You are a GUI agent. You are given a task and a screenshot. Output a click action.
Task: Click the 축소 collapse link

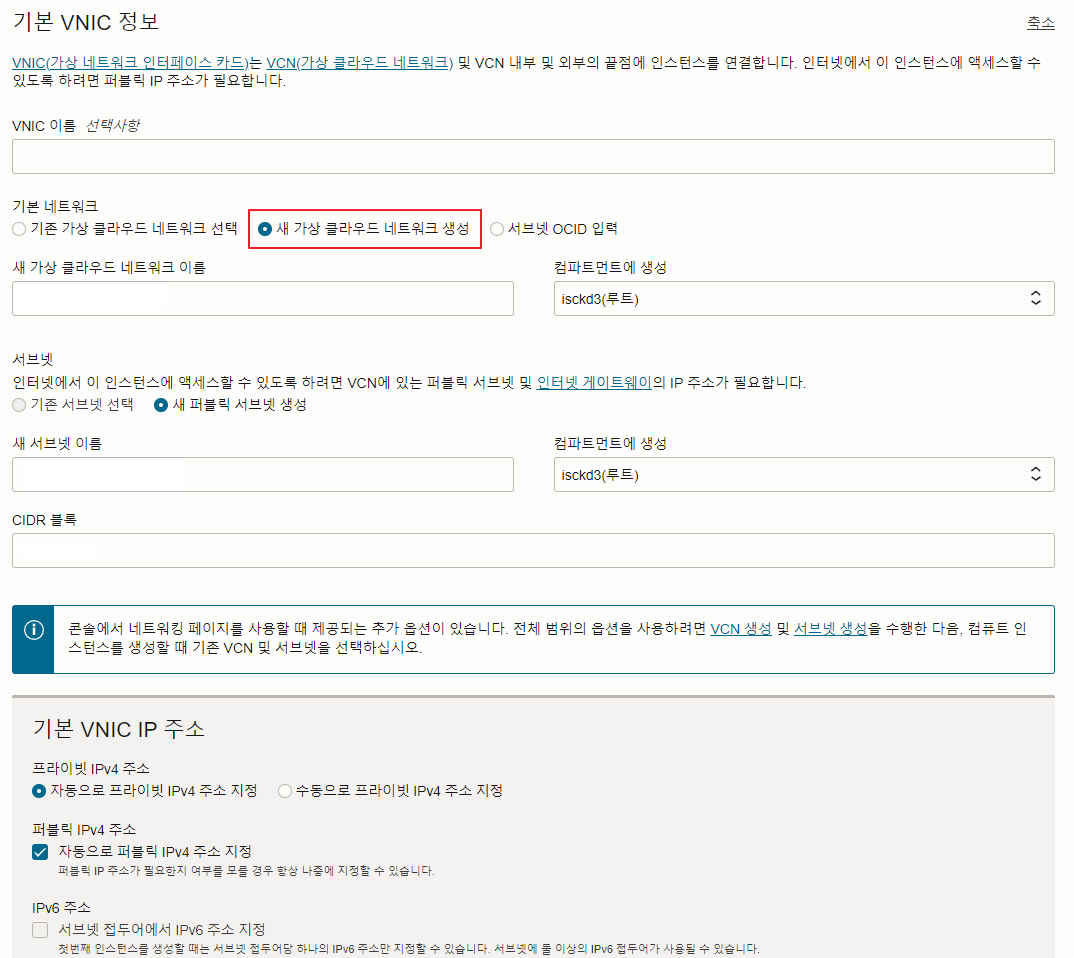coord(1040,23)
